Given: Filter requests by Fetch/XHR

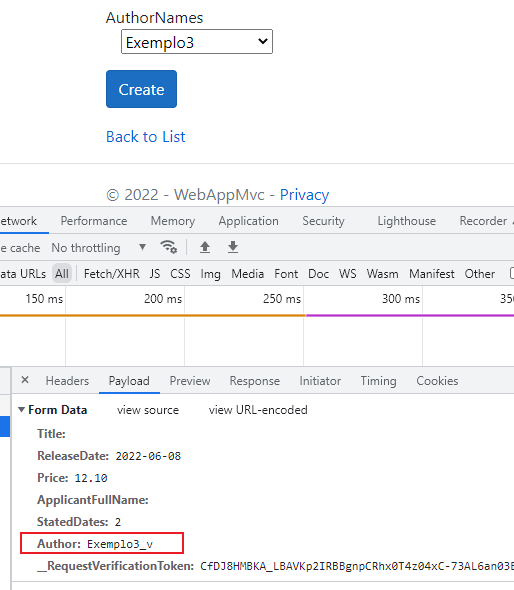Looking at the screenshot, I should pyautogui.click(x=112, y=274).
